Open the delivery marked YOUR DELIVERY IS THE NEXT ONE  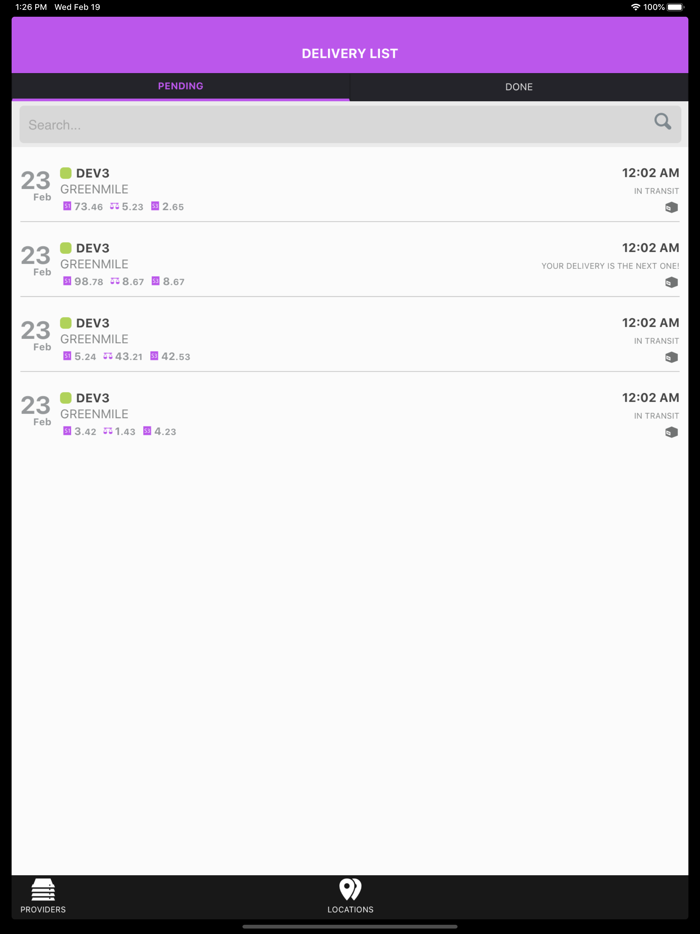[x=350, y=263]
